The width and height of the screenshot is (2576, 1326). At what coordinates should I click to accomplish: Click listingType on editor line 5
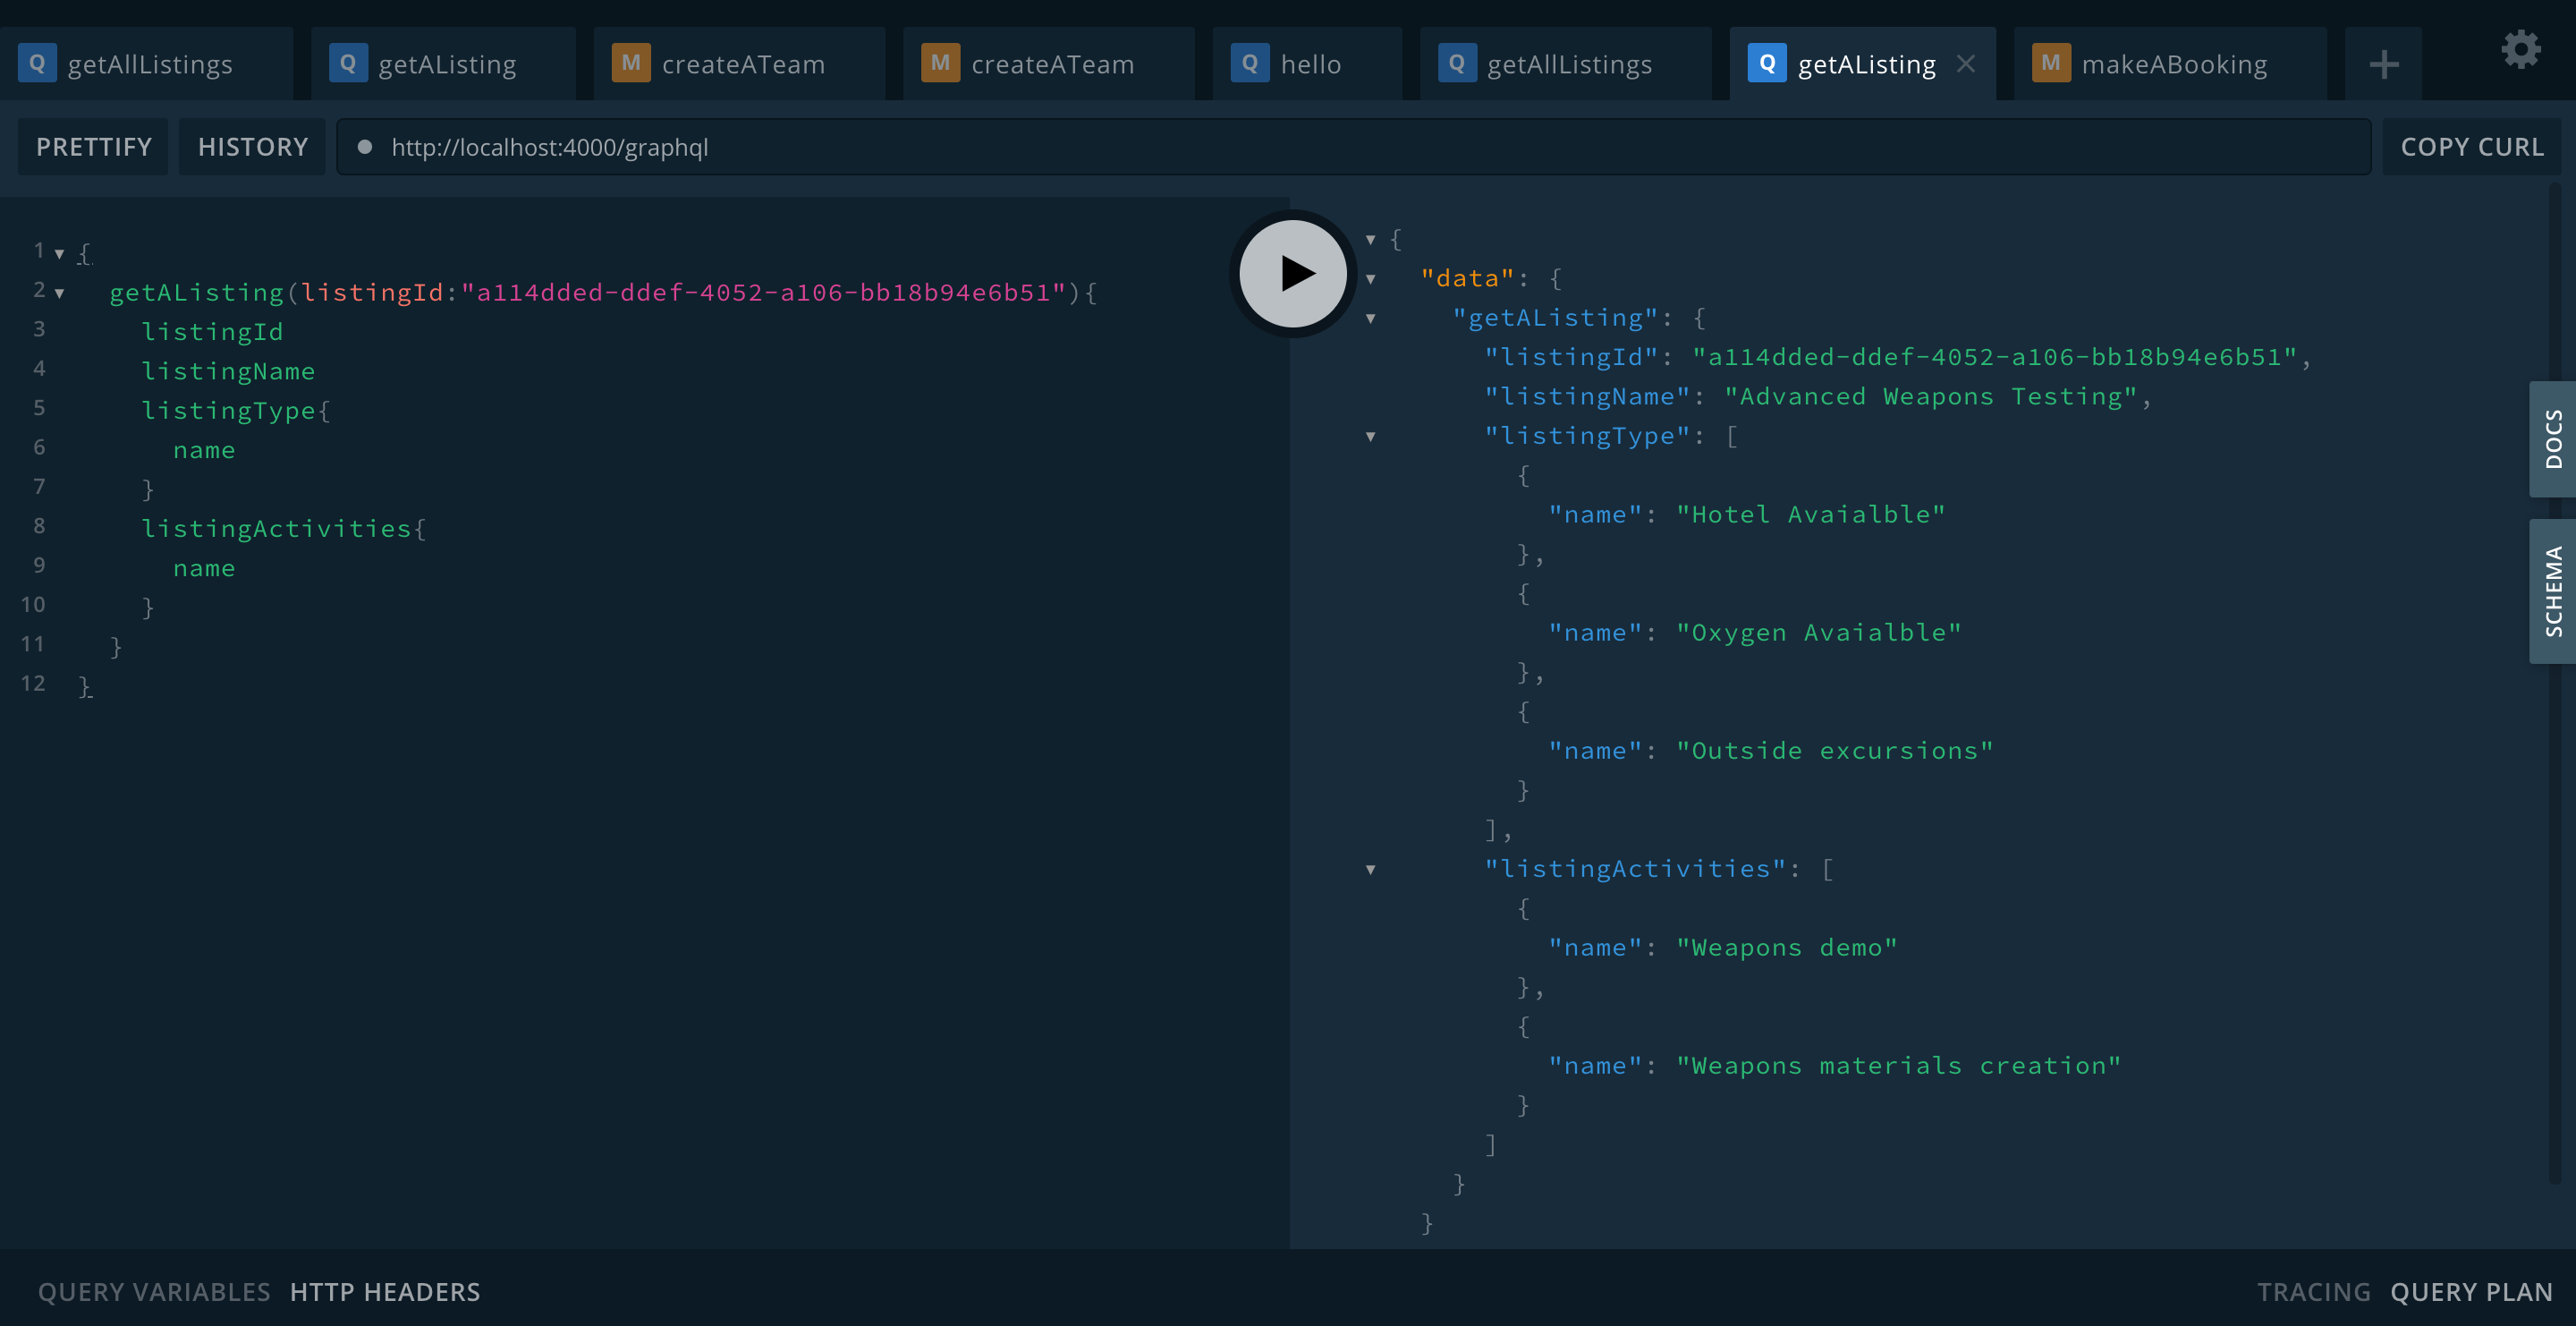(x=228, y=410)
